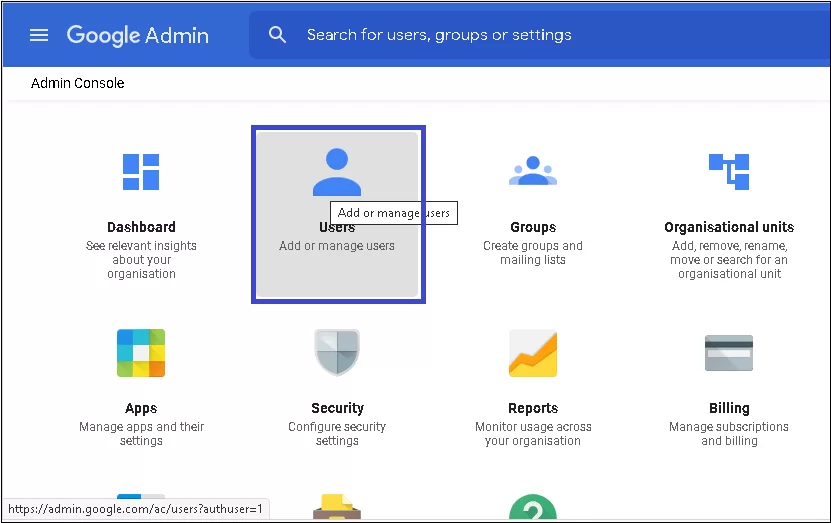Screen dimensions: 831x523
Task: Click 'Monitor usage across your organisation' text
Action: 533,433
